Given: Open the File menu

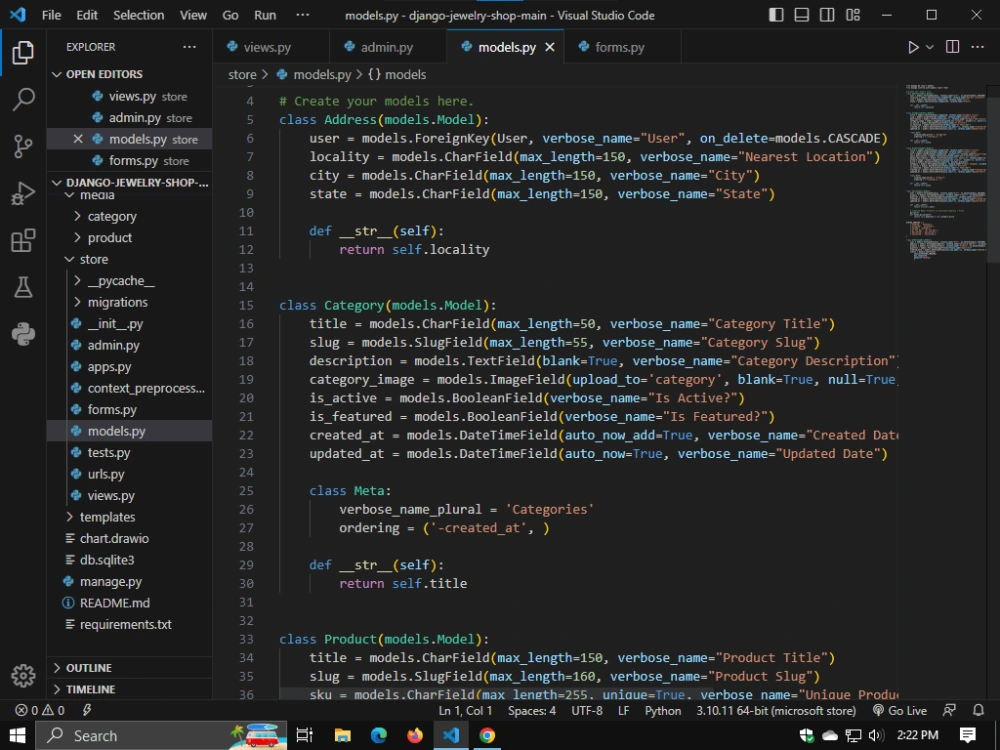Looking at the screenshot, I should (x=51, y=15).
